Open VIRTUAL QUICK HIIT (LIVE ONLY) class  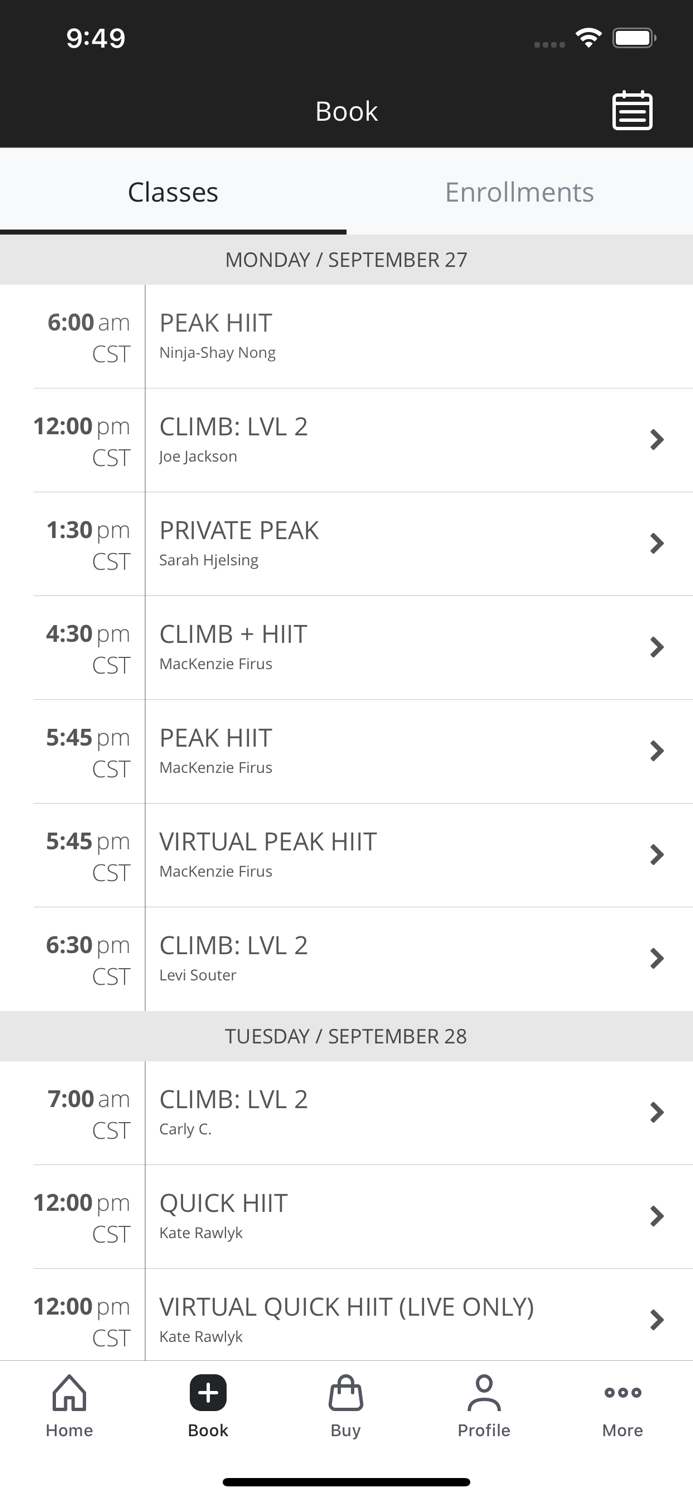(346, 1320)
